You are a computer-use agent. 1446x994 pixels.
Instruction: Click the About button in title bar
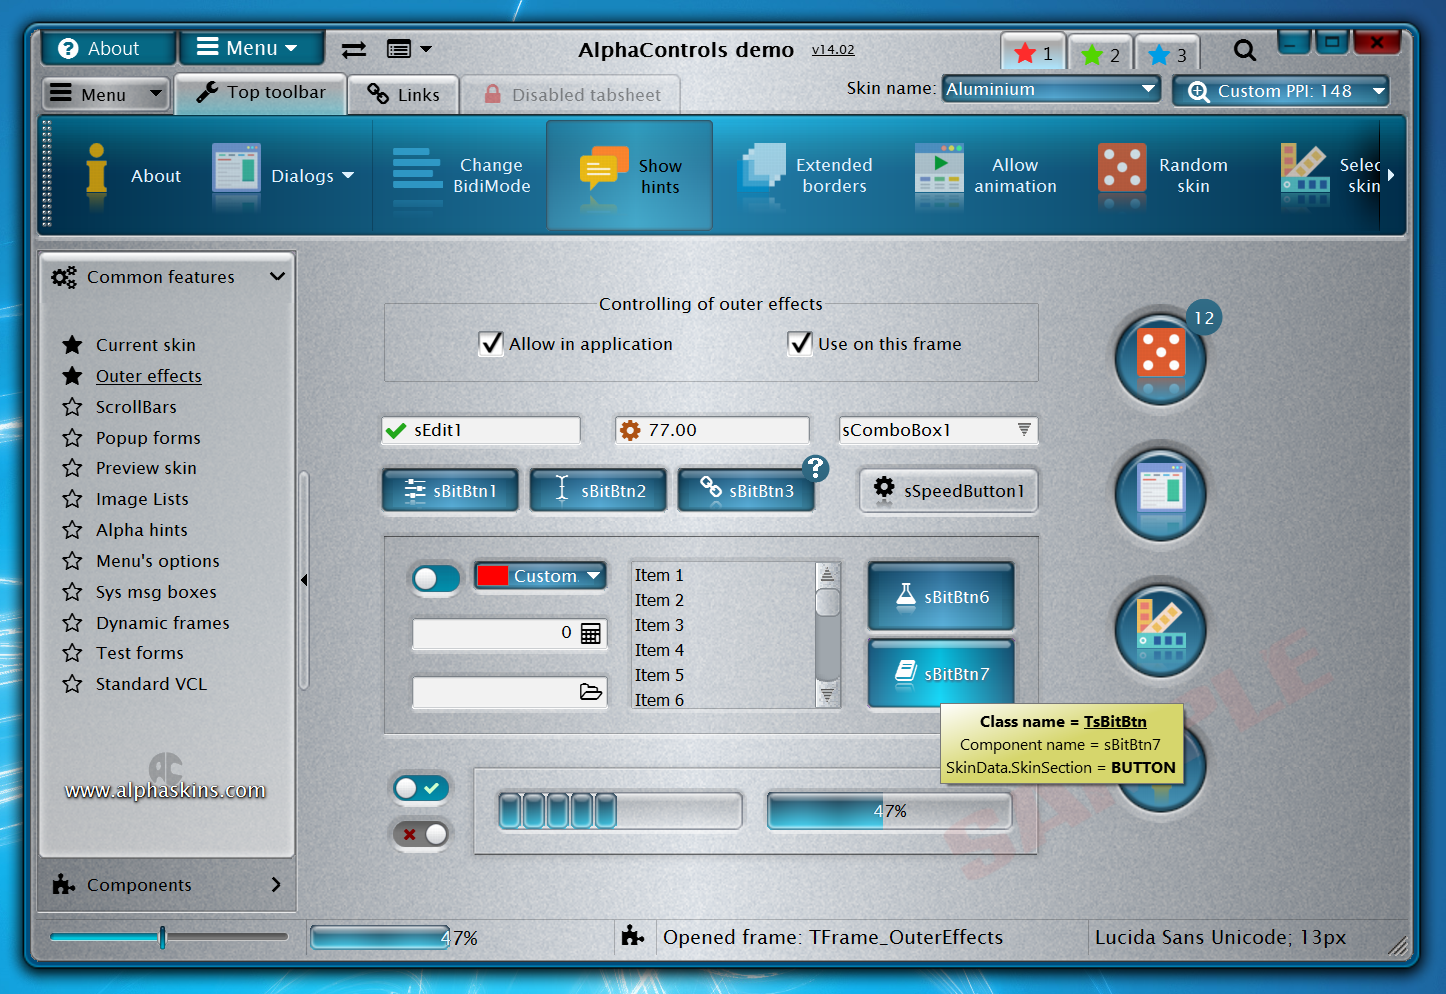108,48
